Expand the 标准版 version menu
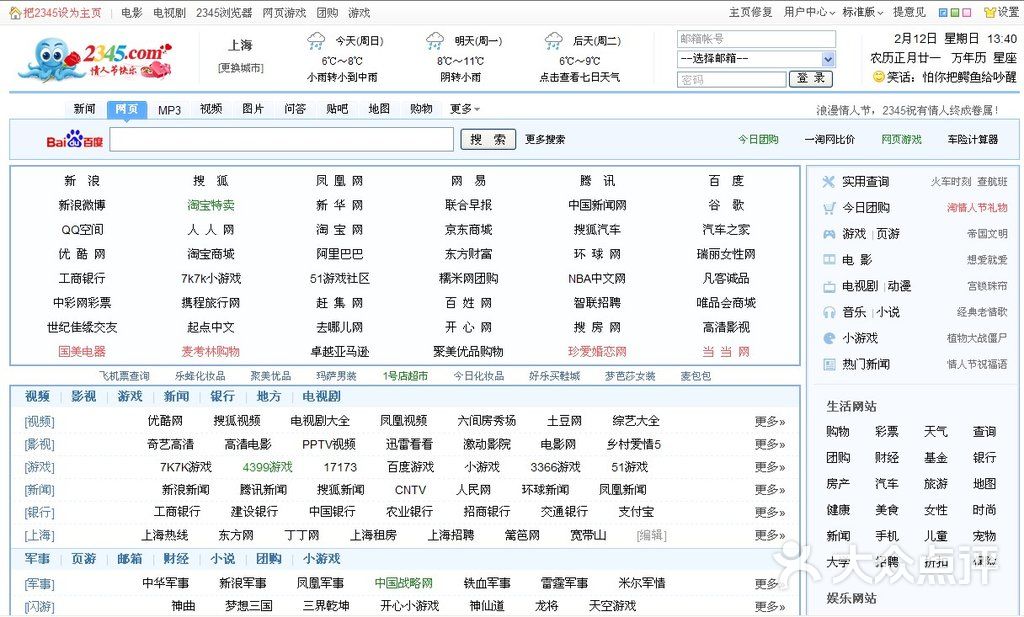The height and width of the screenshot is (617, 1024). point(862,12)
